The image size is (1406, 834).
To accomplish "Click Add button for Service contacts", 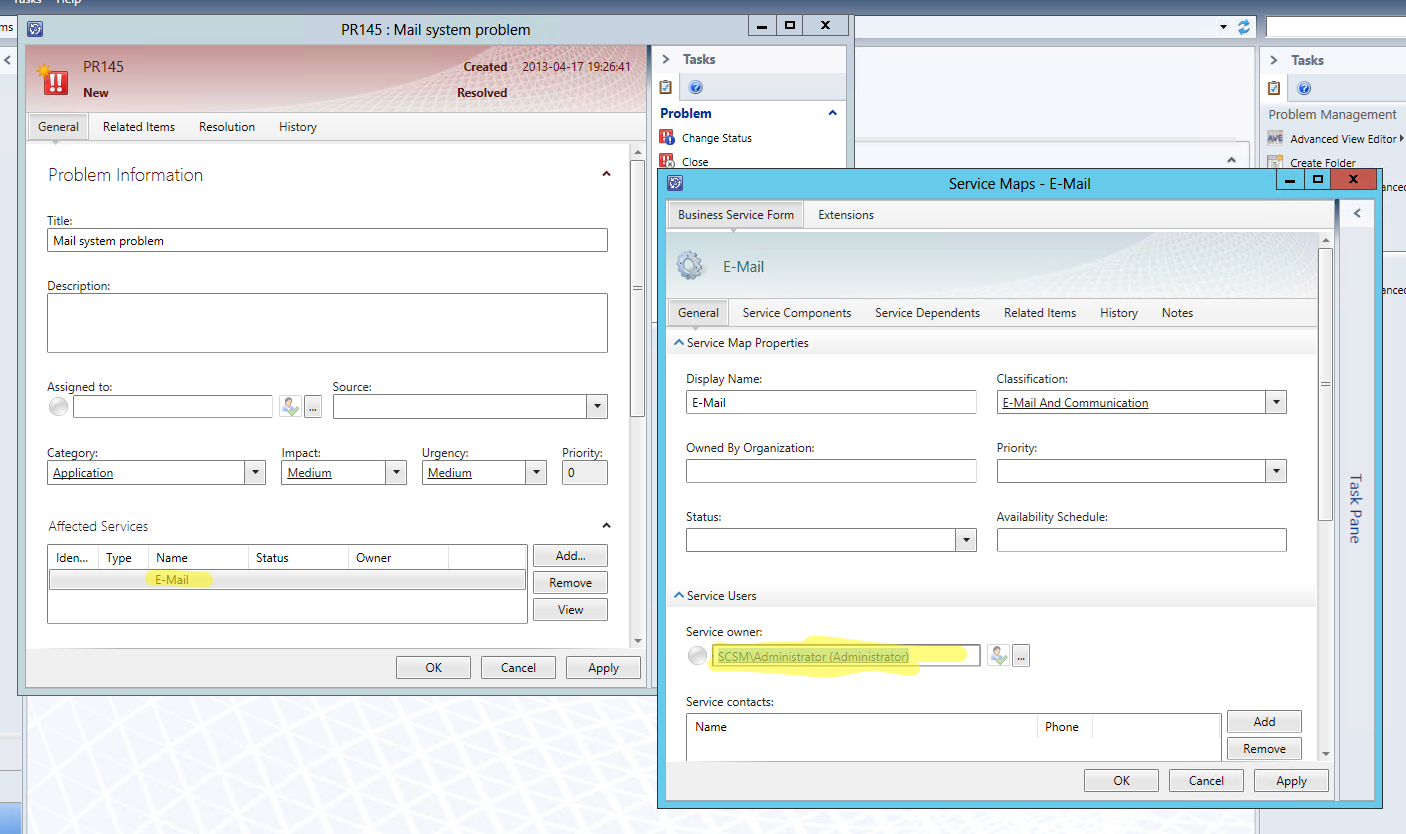I will click(1264, 722).
